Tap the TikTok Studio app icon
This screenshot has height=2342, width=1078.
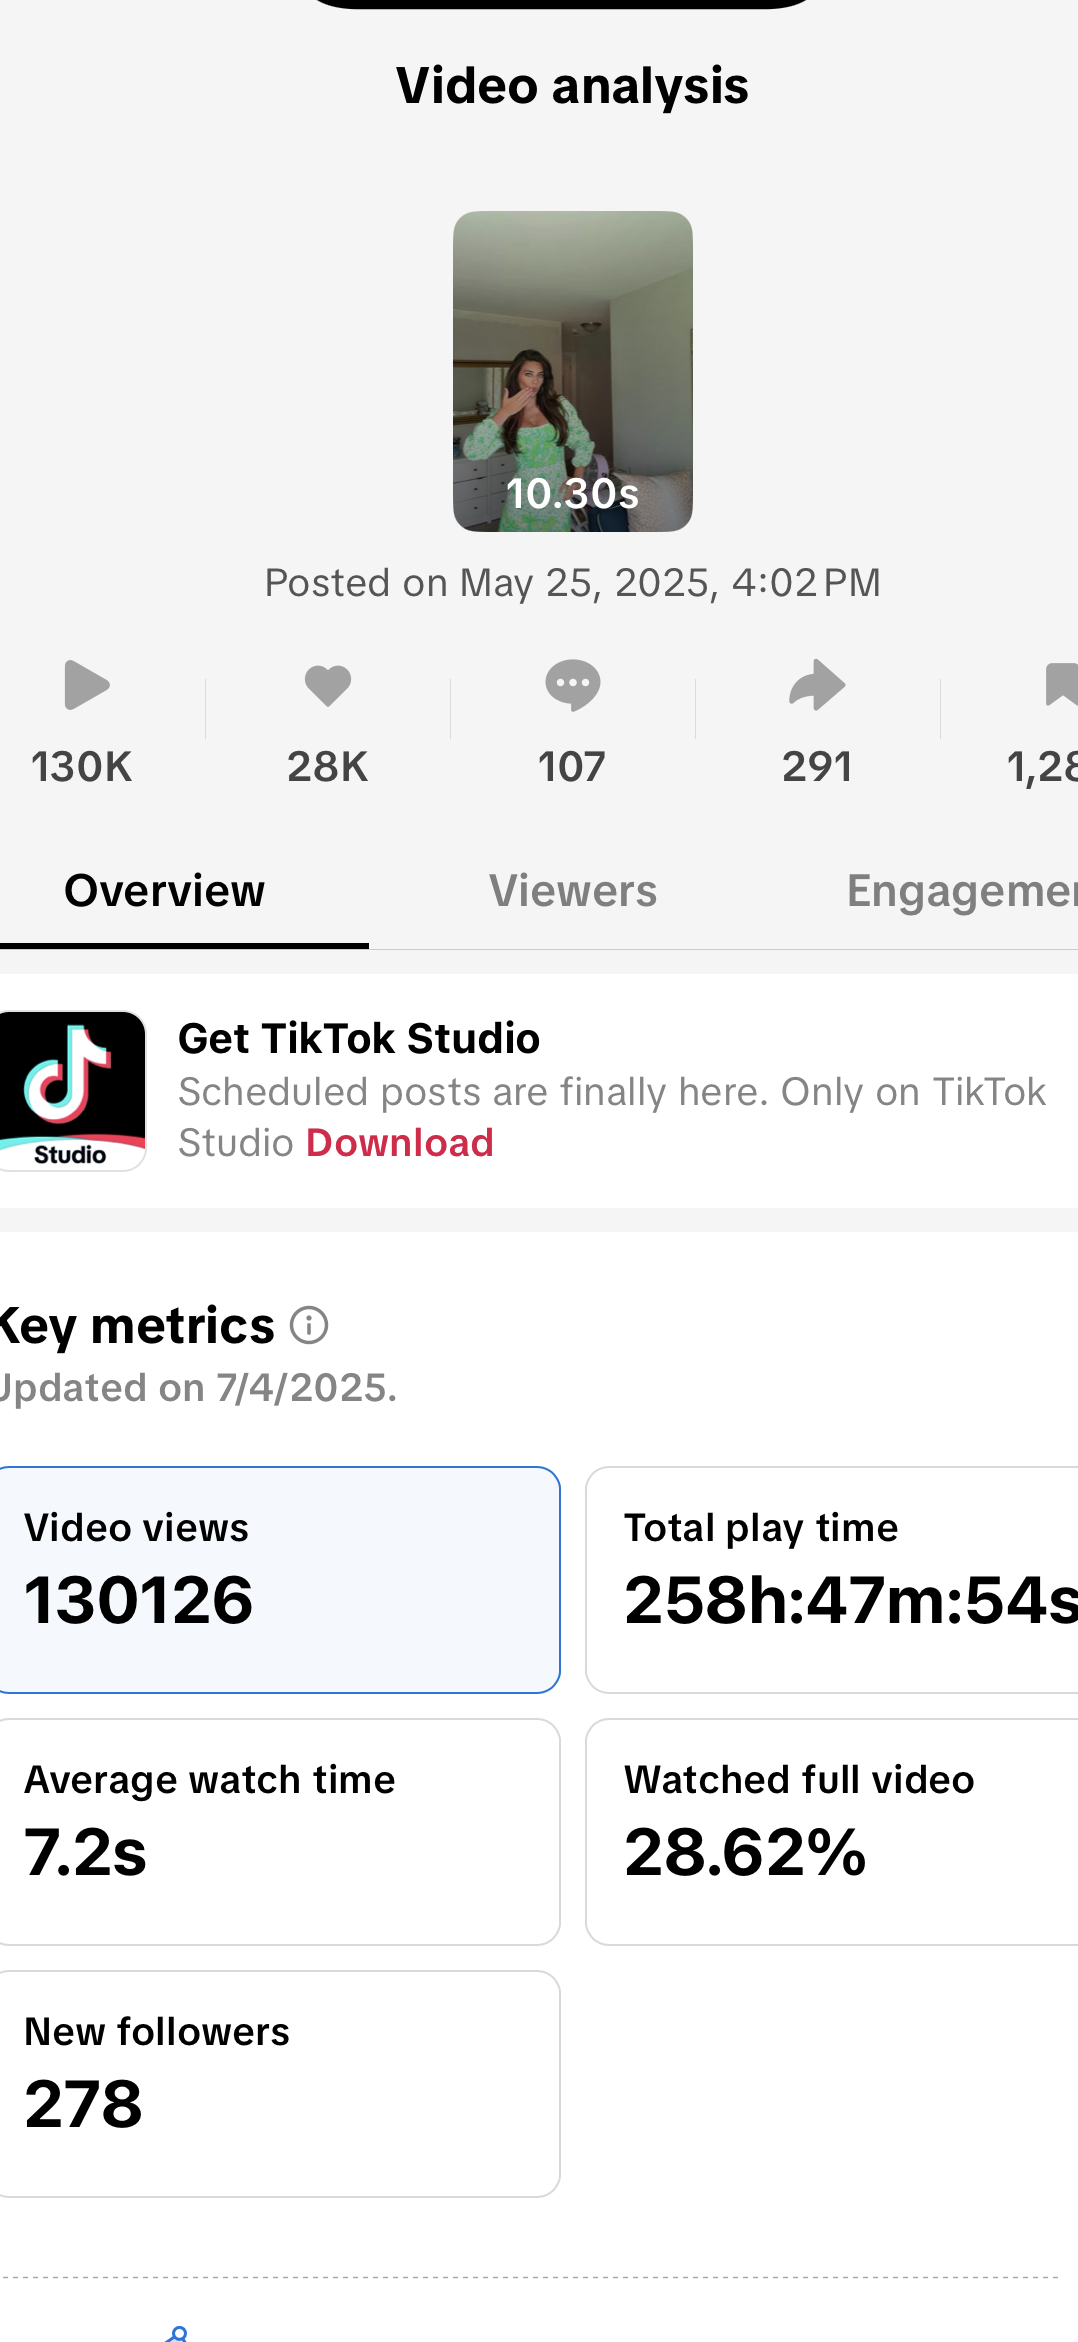(x=71, y=1091)
